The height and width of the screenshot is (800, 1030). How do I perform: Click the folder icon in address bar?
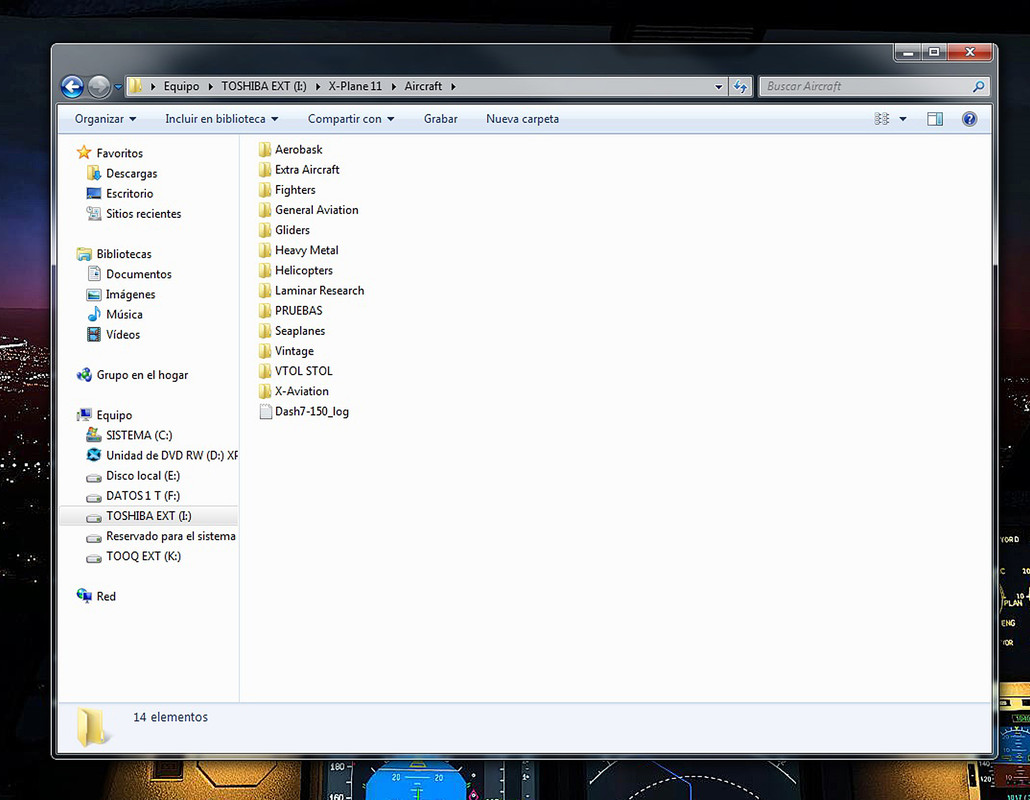[x=135, y=86]
